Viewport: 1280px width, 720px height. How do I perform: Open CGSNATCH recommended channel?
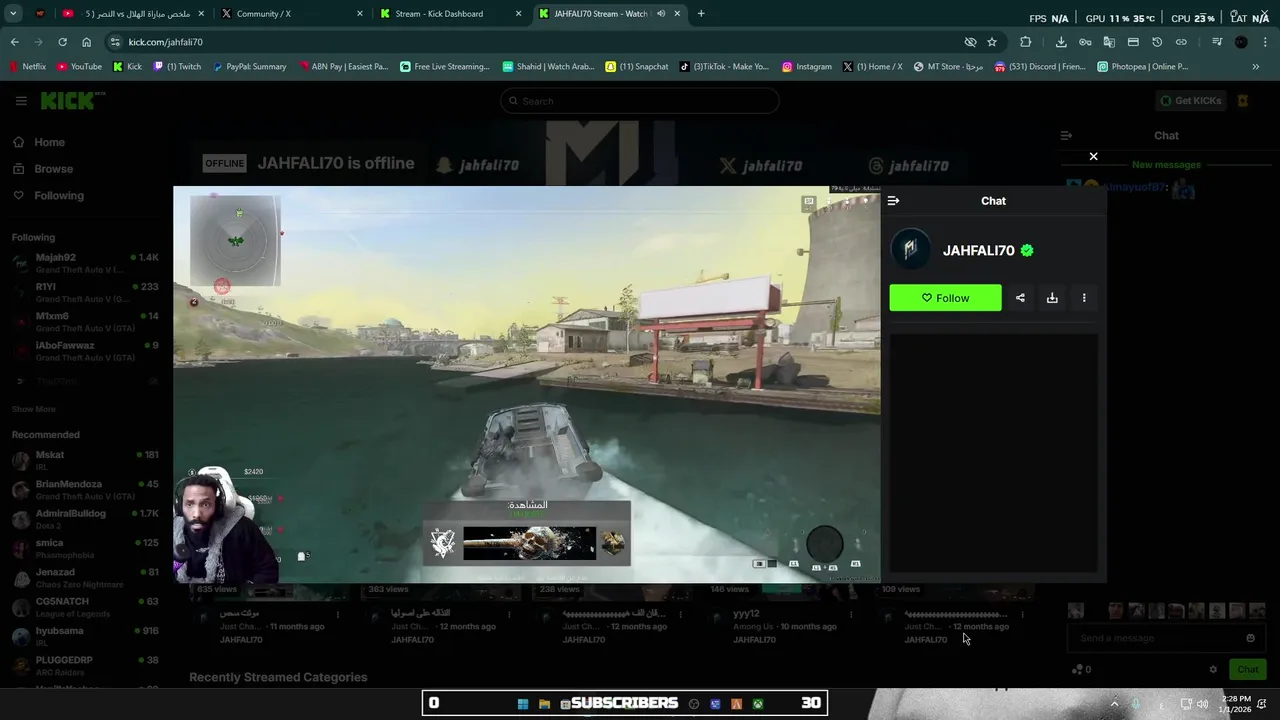pyautogui.click(x=85, y=607)
